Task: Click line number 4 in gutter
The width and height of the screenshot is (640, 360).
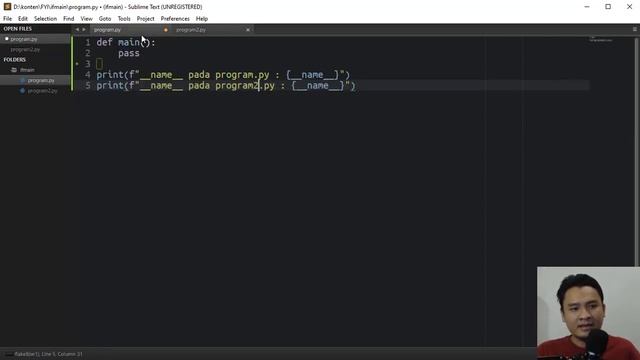Action: click(x=87, y=75)
